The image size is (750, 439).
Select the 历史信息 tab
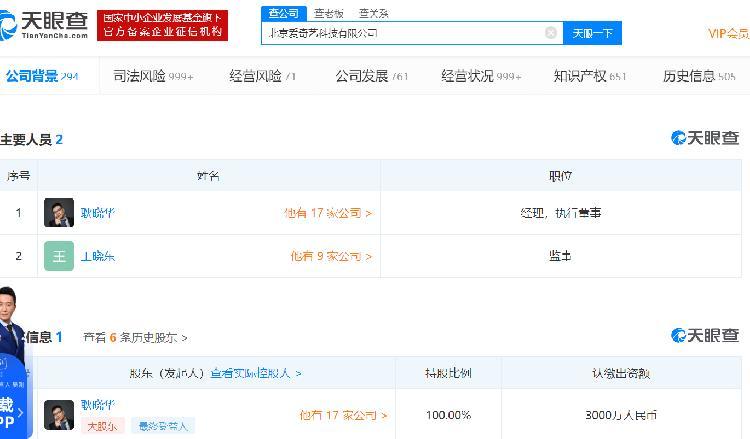[x=699, y=76]
